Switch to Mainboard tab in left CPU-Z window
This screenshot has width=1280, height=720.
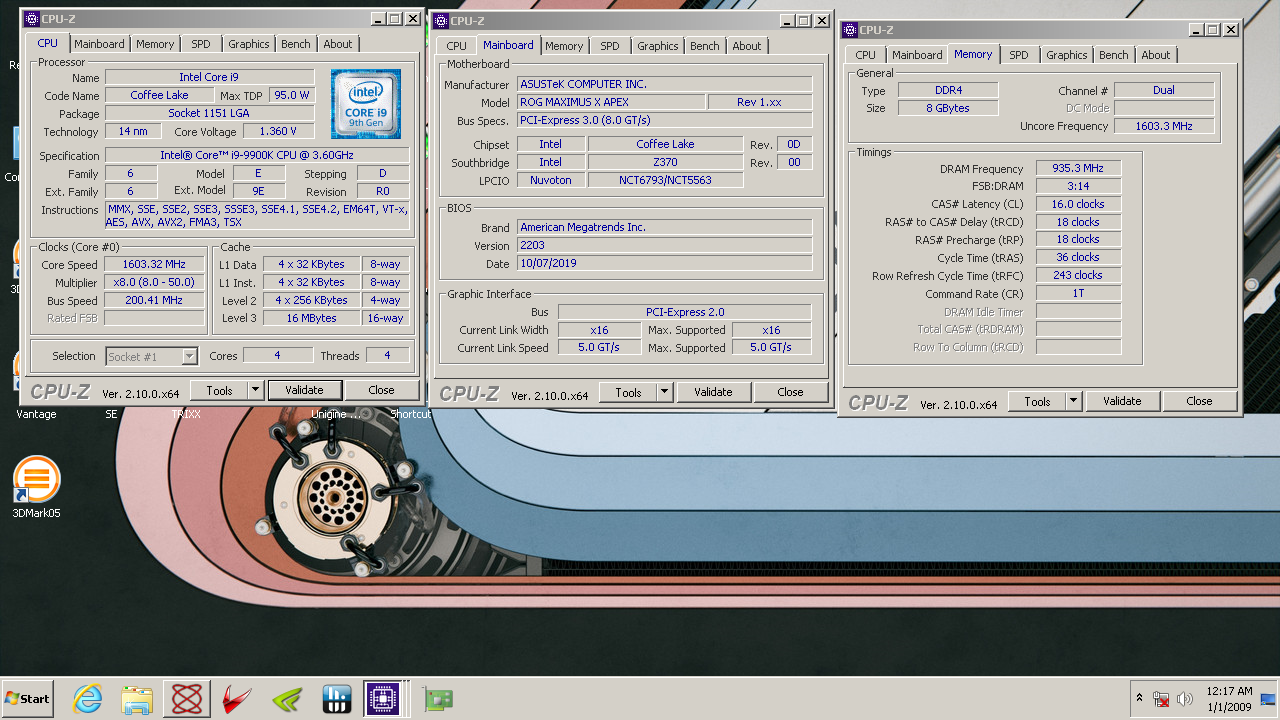point(99,44)
